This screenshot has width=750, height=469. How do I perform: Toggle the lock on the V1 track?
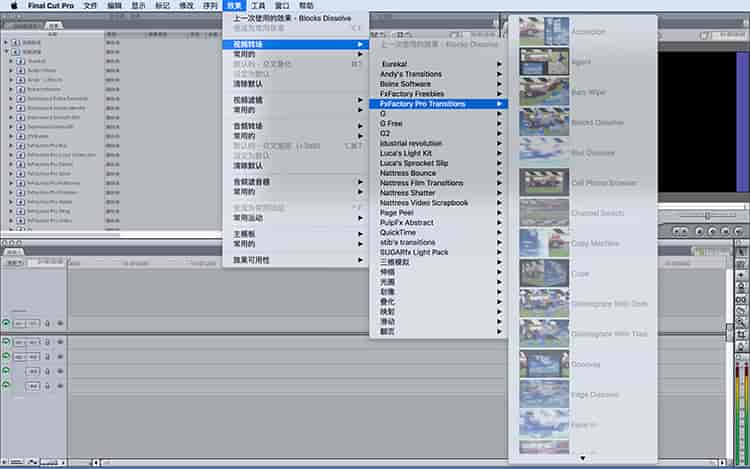47,323
